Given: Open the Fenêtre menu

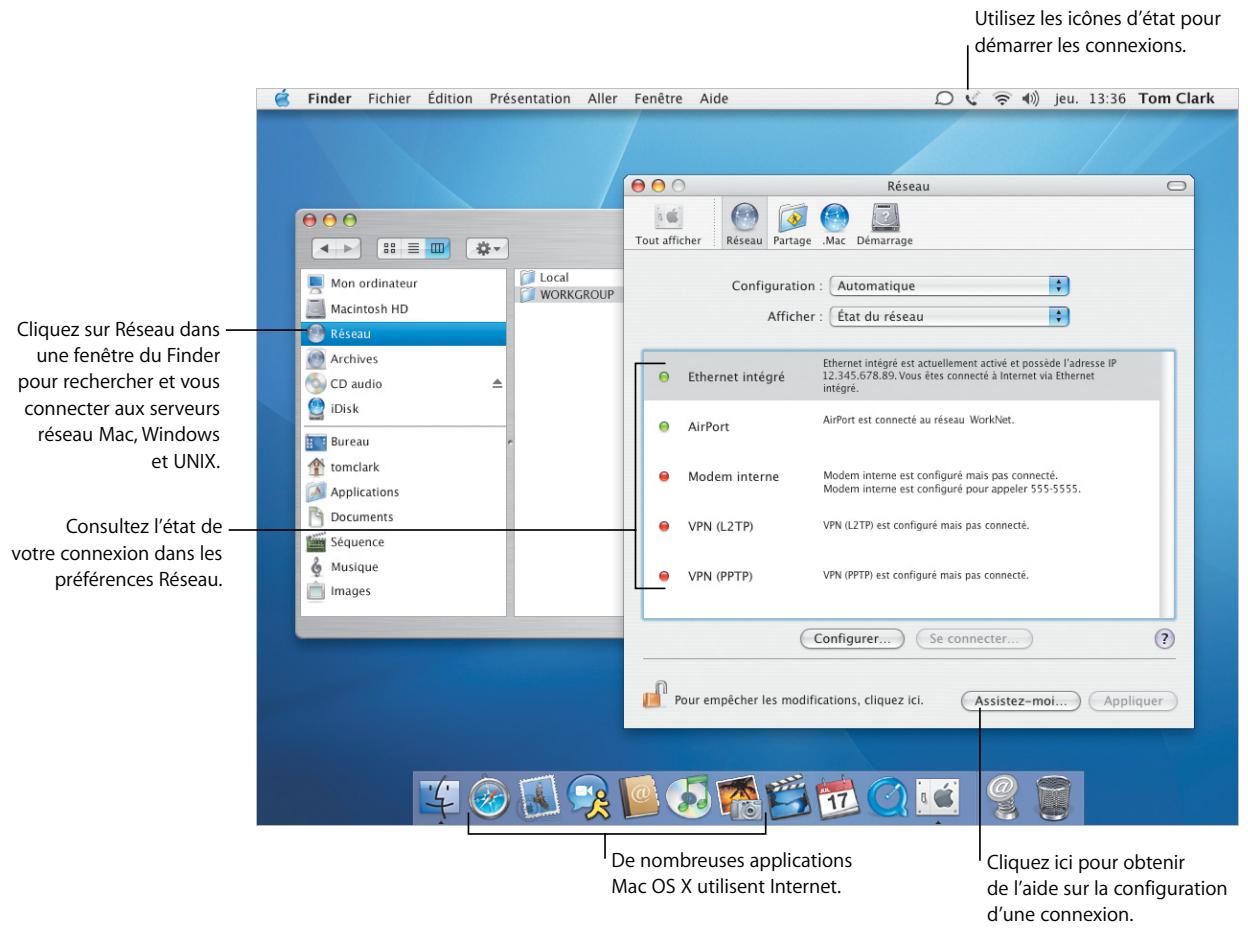Looking at the screenshot, I should (658, 99).
